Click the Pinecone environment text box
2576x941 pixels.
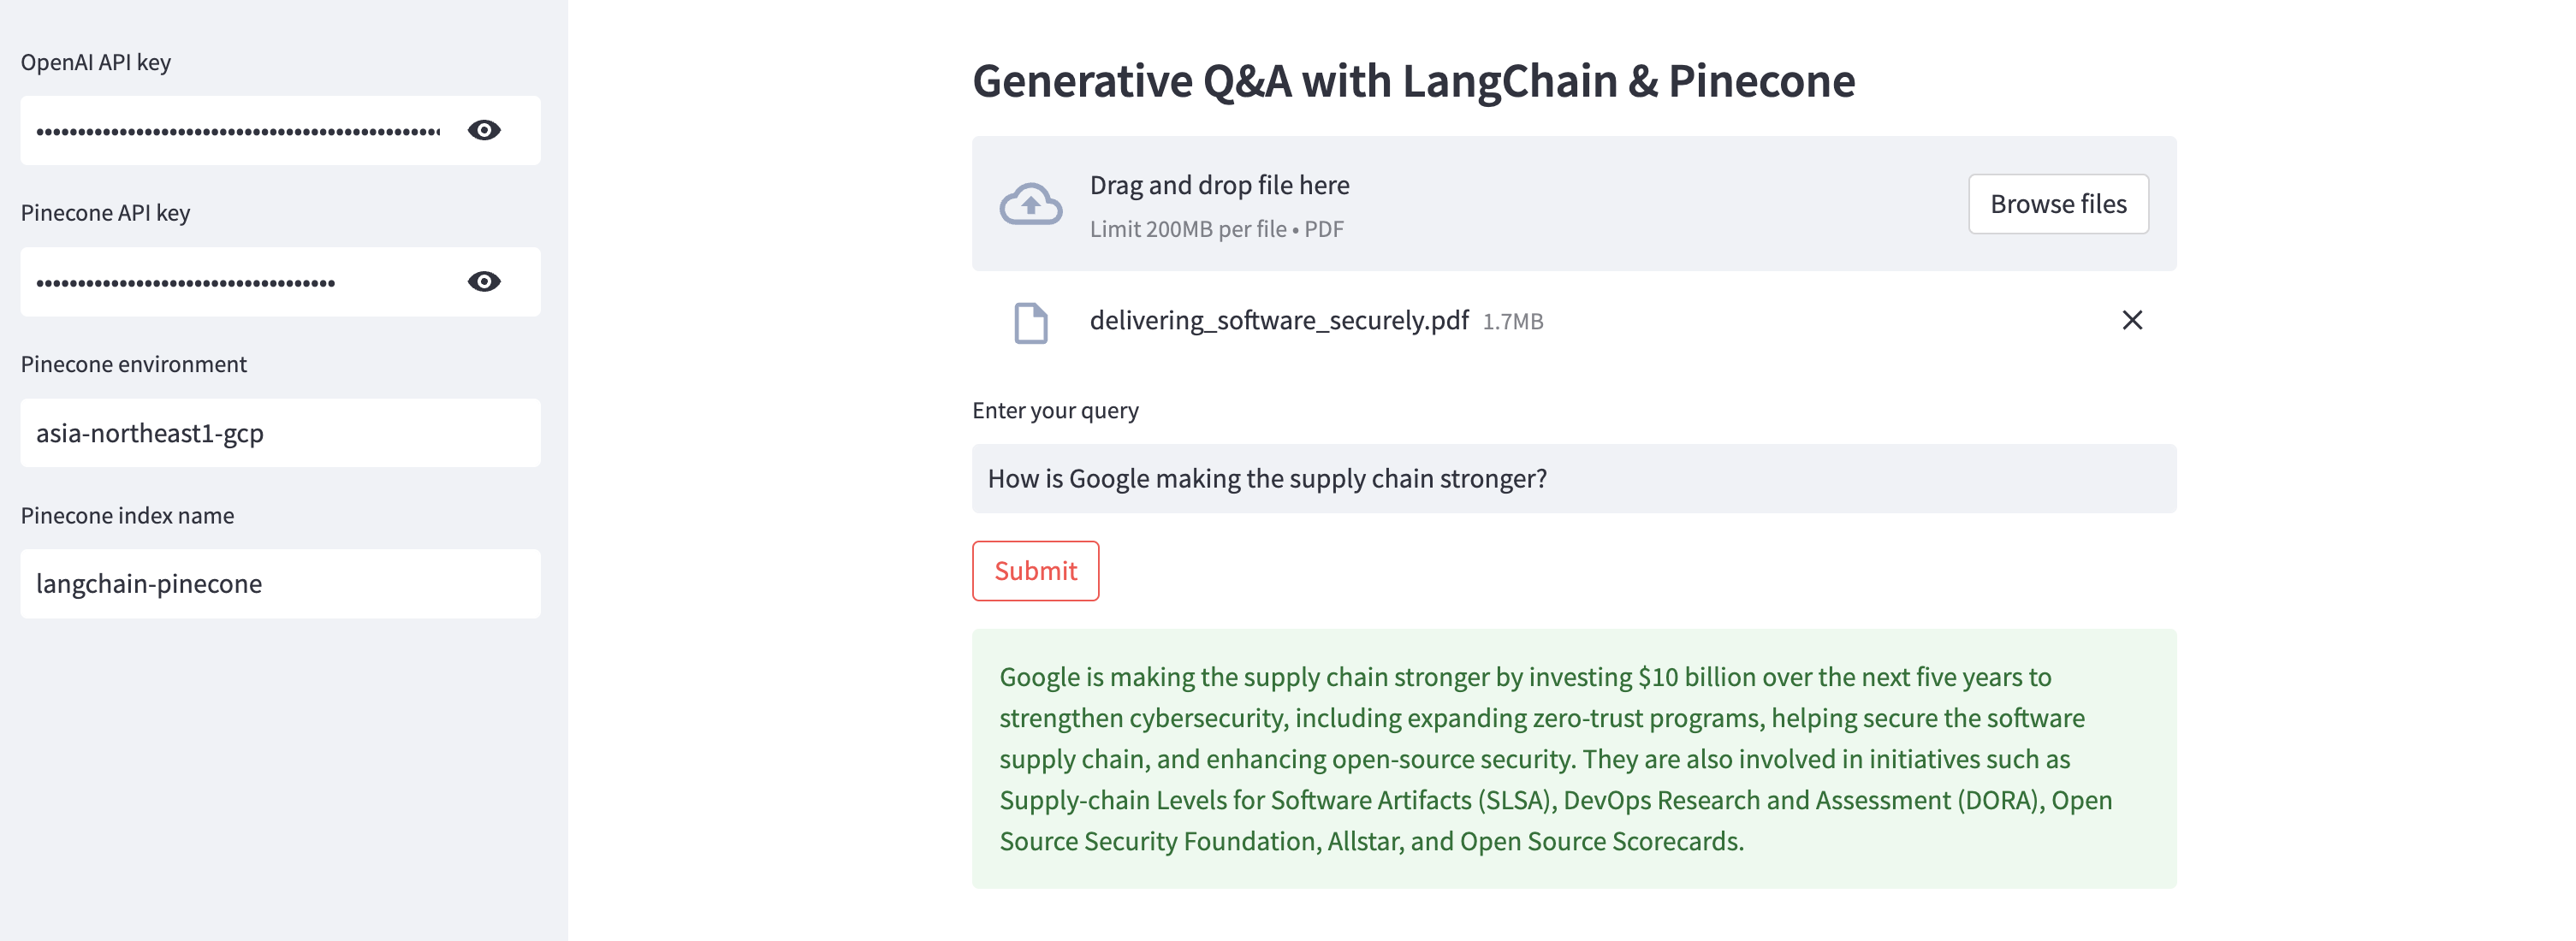click(x=280, y=432)
